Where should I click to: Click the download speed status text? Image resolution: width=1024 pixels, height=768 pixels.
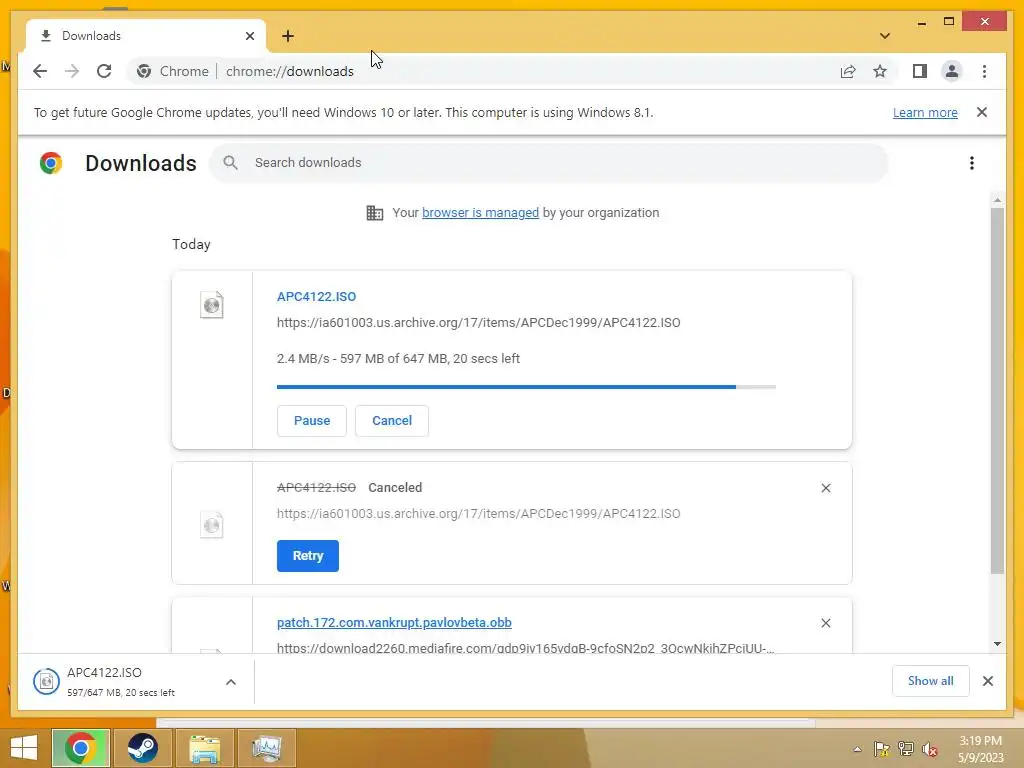(398, 359)
